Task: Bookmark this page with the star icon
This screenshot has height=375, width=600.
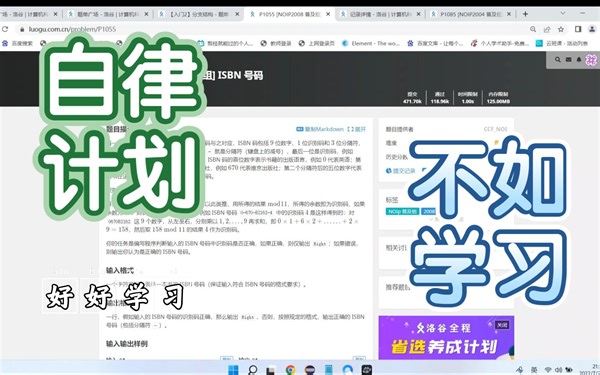Action: [x=561, y=29]
